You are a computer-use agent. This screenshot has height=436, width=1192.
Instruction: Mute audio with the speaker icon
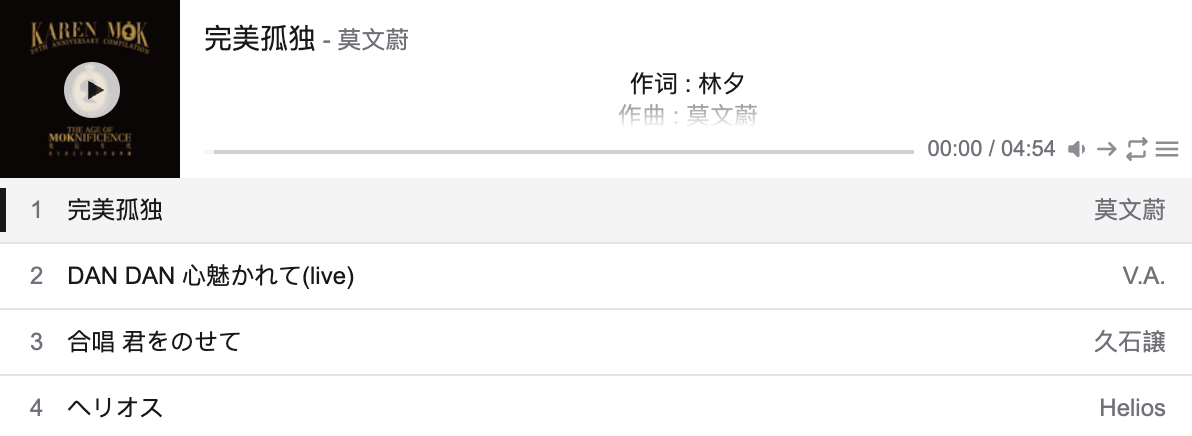(x=1076, y=149)
